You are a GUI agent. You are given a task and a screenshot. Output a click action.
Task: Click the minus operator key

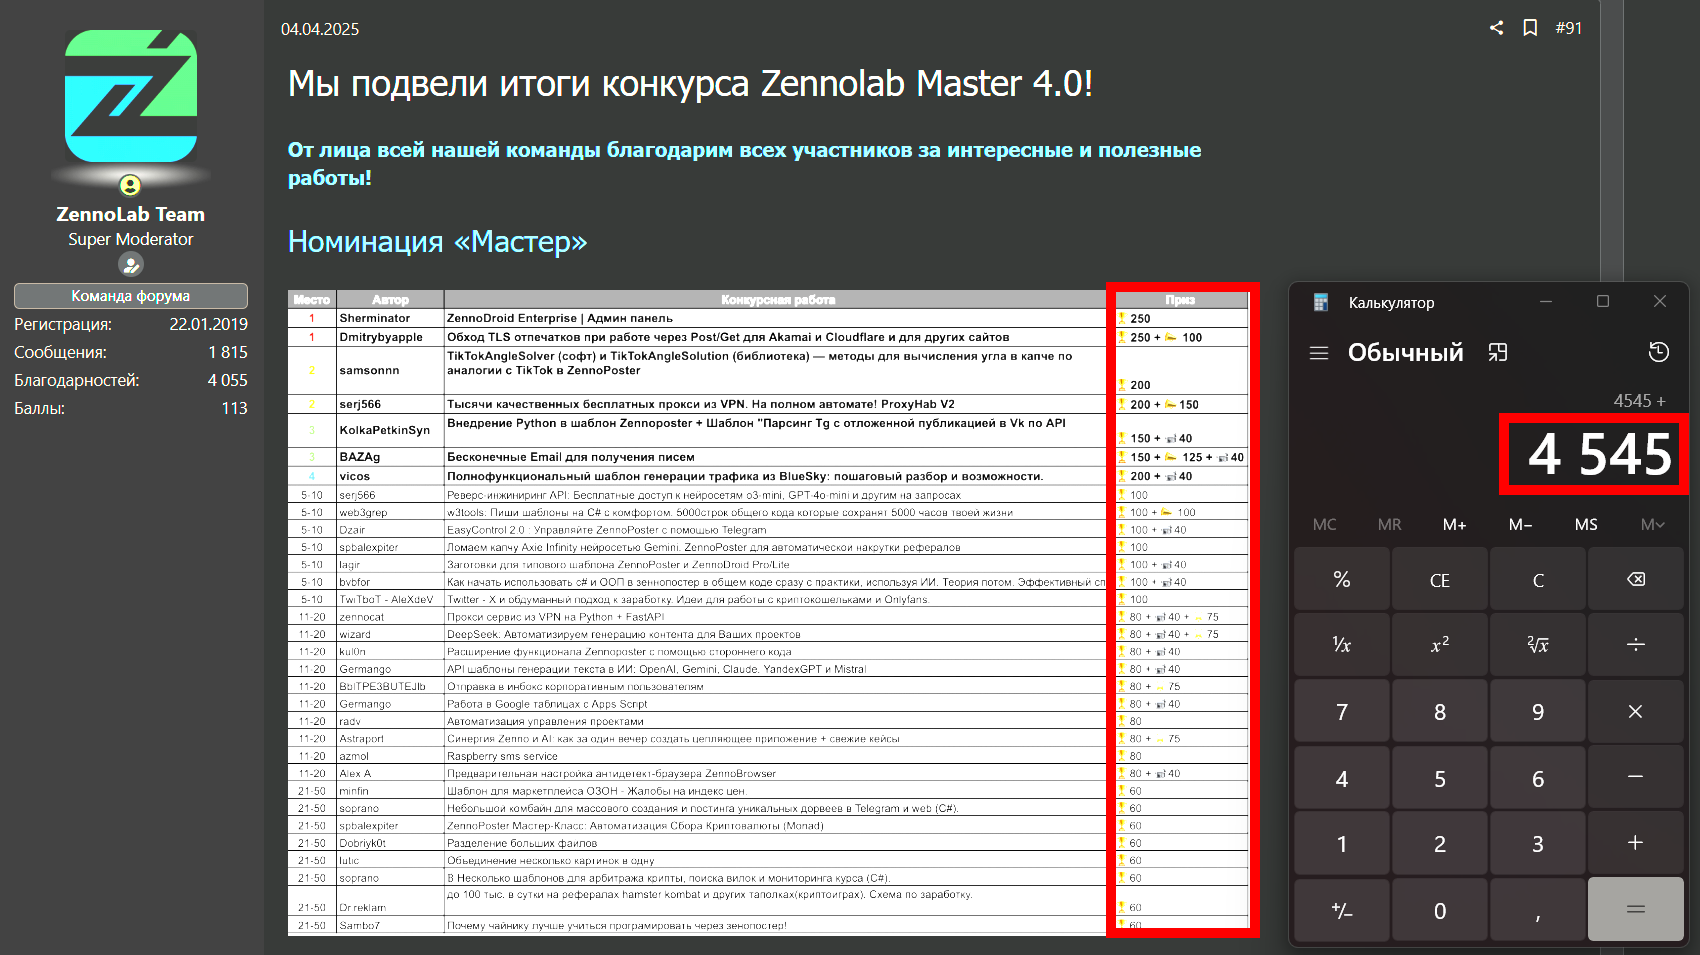coord(1636,777)
